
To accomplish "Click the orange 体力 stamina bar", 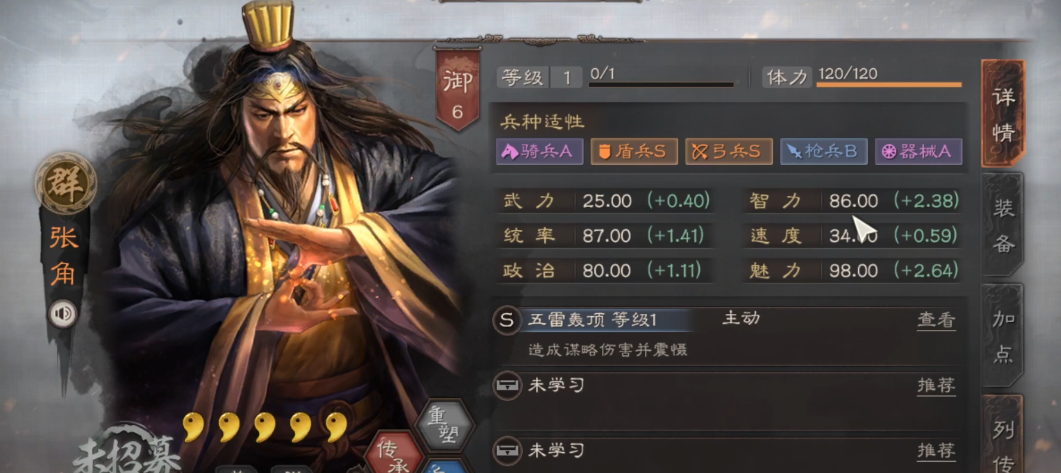I will point(888,85).
